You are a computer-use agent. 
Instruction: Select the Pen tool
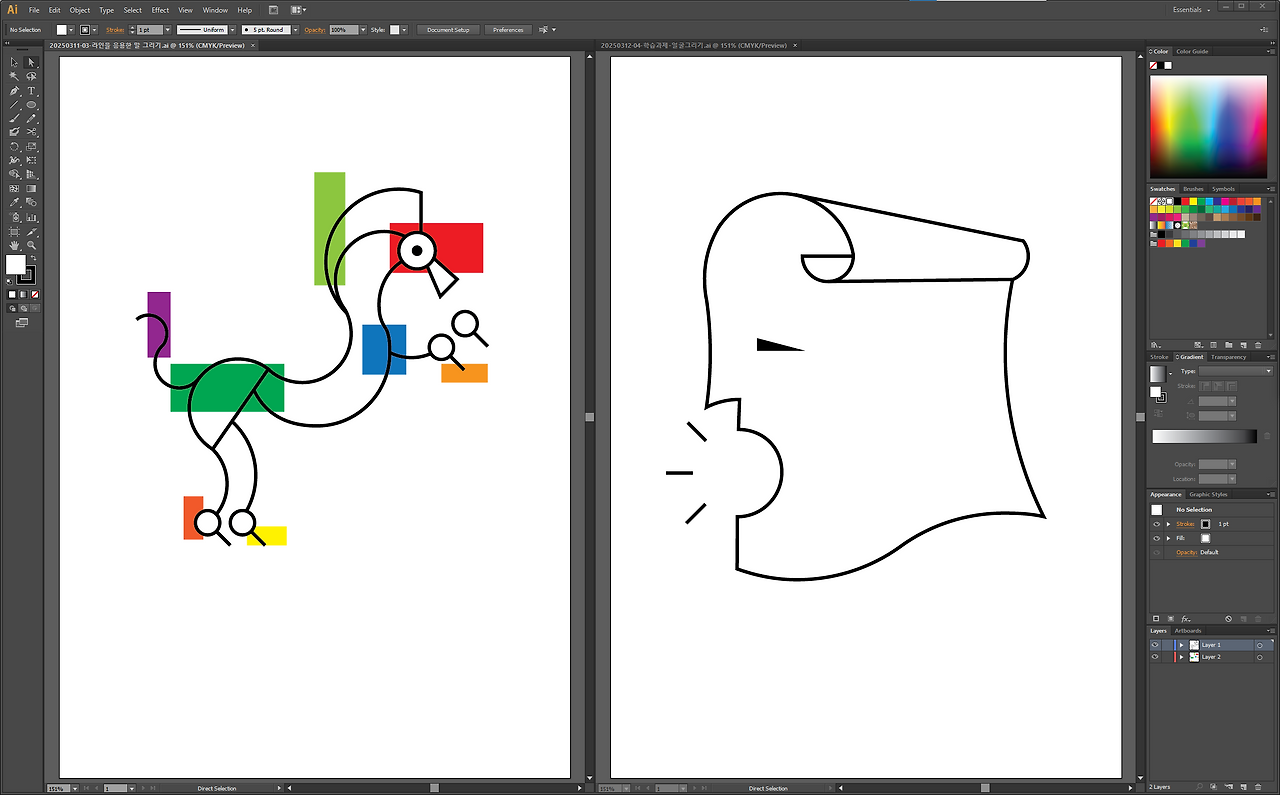pyautogui.click(x=12, y=90)
